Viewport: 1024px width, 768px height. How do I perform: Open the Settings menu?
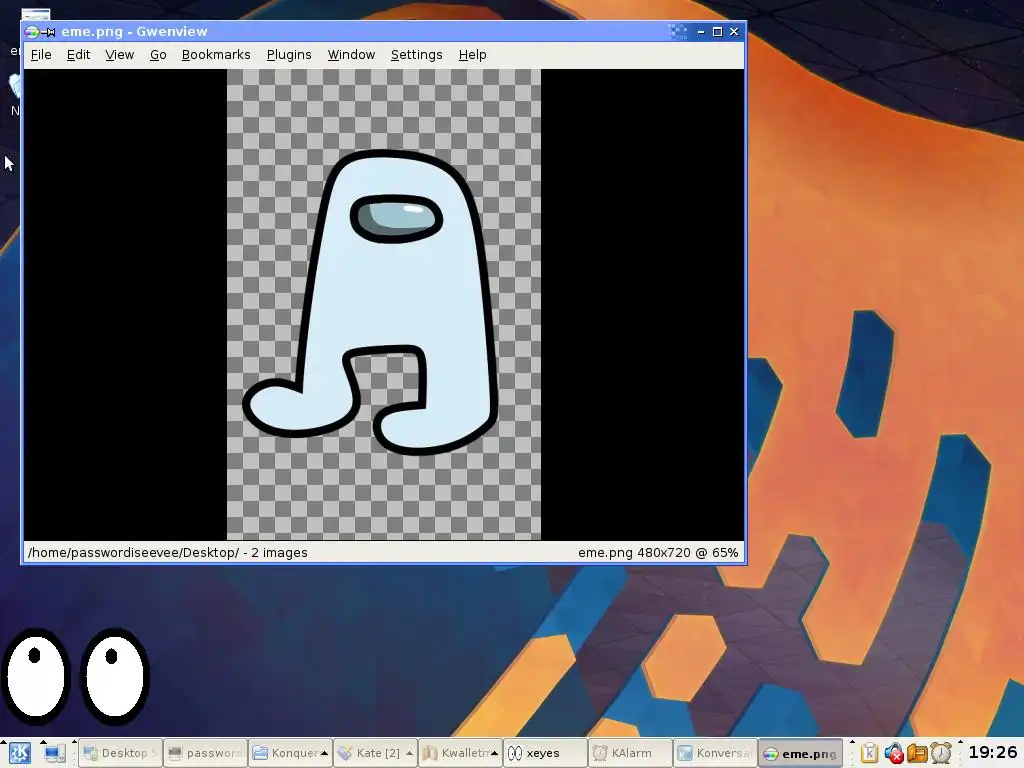click(x=417, y=55)
